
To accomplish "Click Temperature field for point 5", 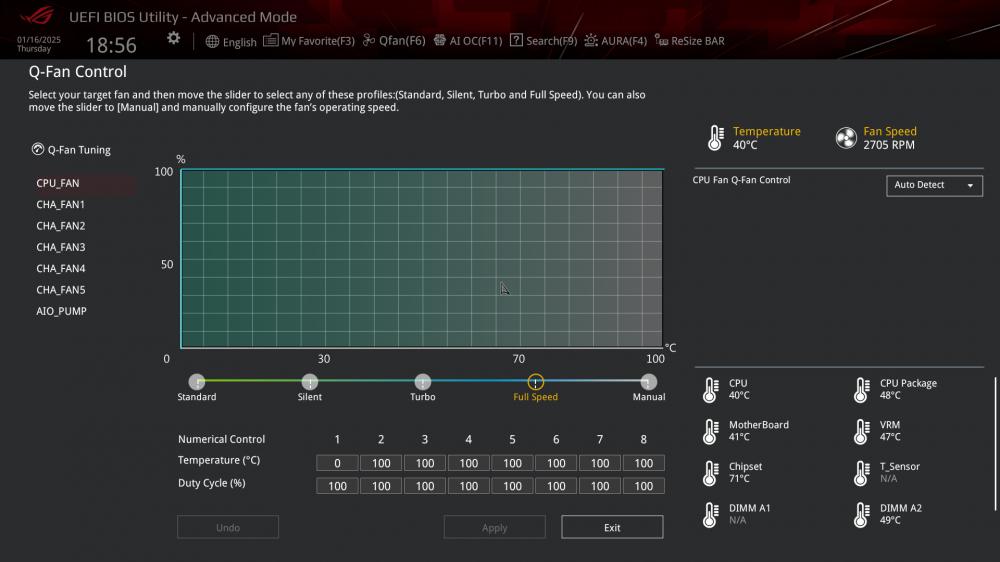I will [x=512, y=463].
